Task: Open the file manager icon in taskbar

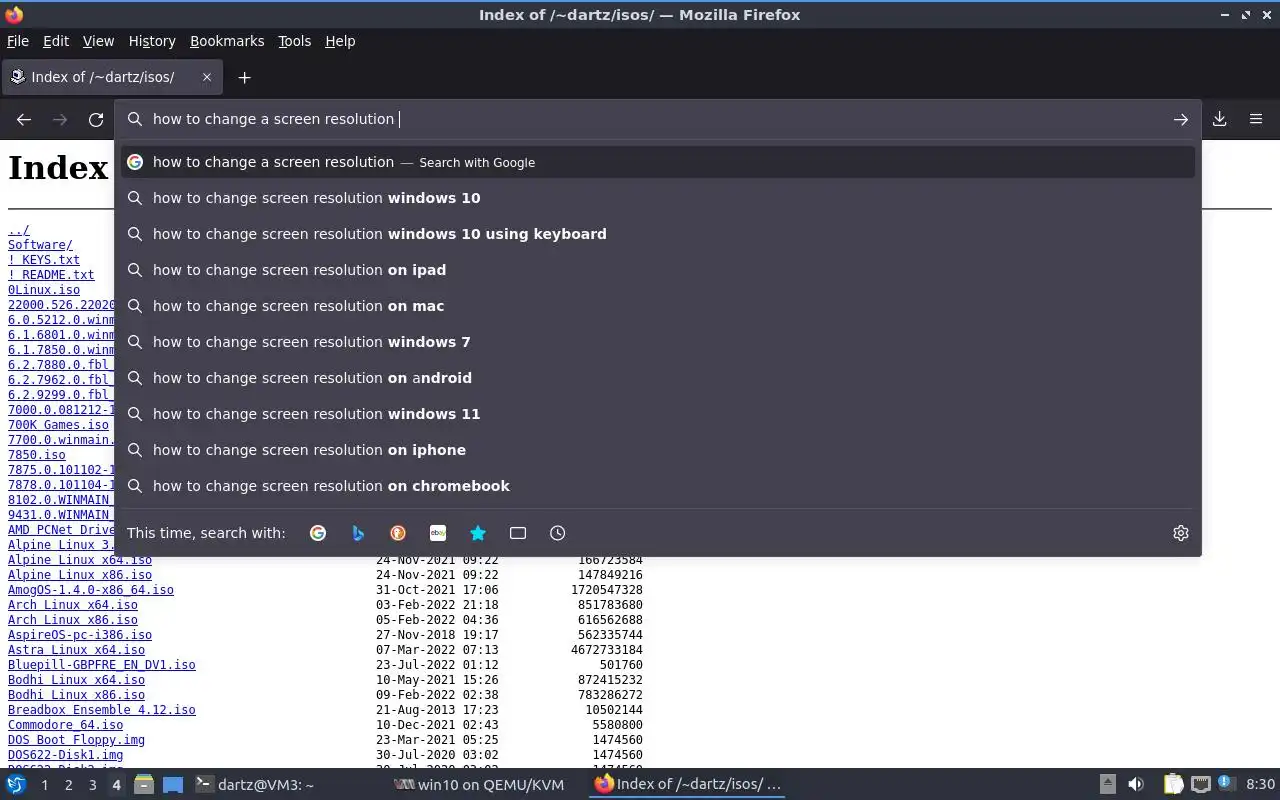Action: point(144,785)
